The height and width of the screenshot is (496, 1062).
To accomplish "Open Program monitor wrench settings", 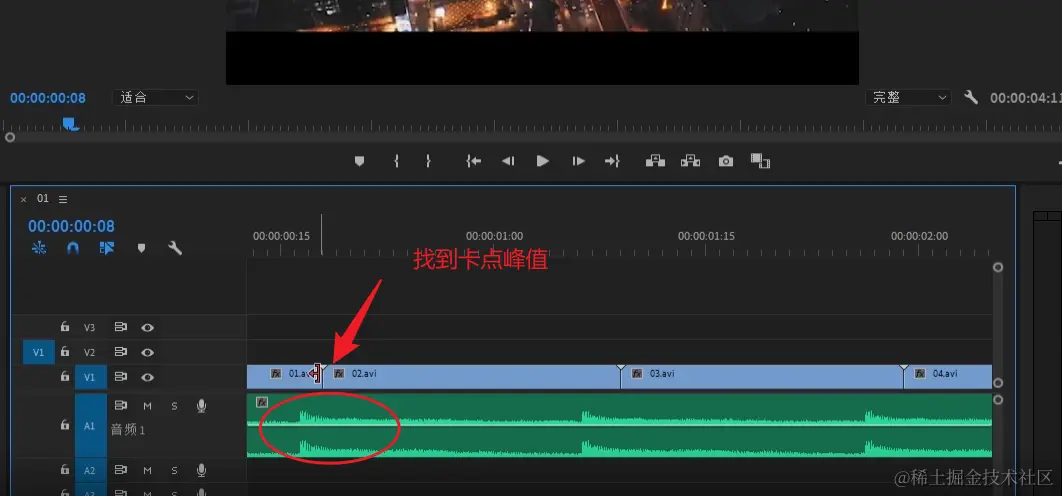I will pyautogui.click(x=971, y=98).
